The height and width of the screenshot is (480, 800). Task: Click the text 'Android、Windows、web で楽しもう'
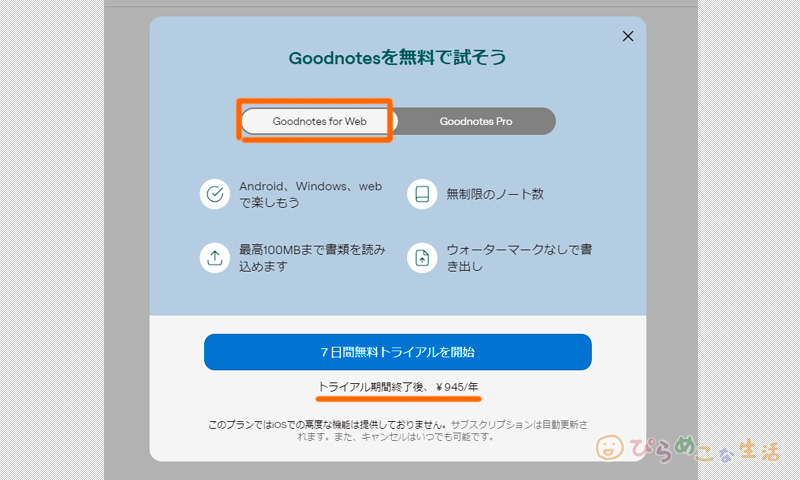[310, 194]
